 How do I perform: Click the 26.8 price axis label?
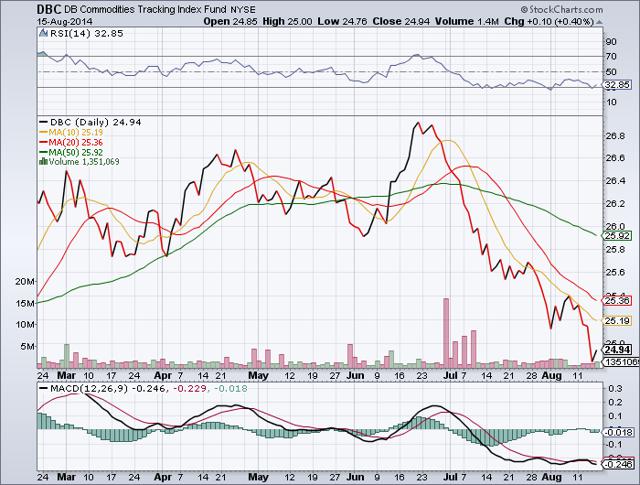point(614,135)
